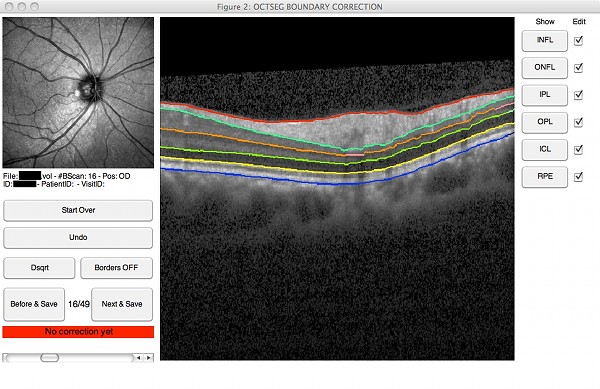Image resolution: width=600 pixels, height=389 pixels.
Task: Click the Undo button
Action: click(x=78, y=238)
